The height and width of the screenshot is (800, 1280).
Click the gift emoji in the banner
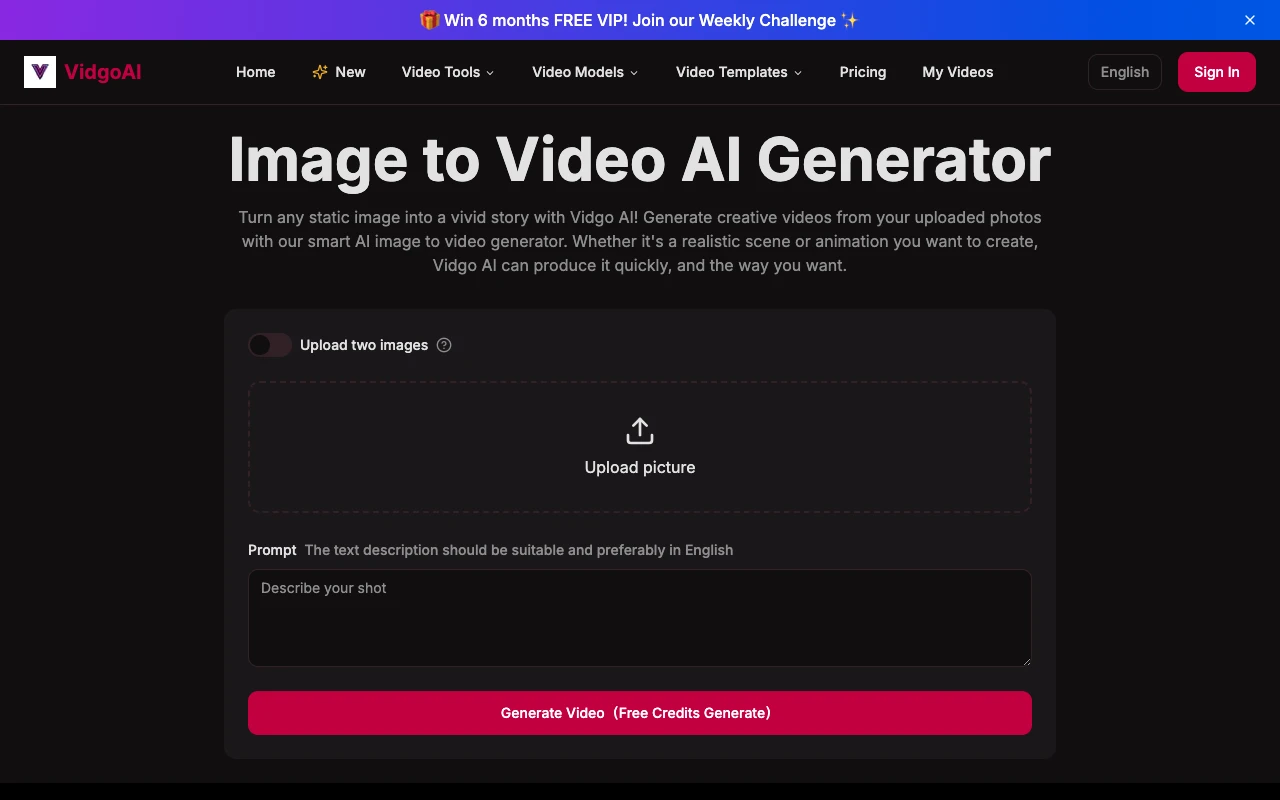click(x=432, y=20)
